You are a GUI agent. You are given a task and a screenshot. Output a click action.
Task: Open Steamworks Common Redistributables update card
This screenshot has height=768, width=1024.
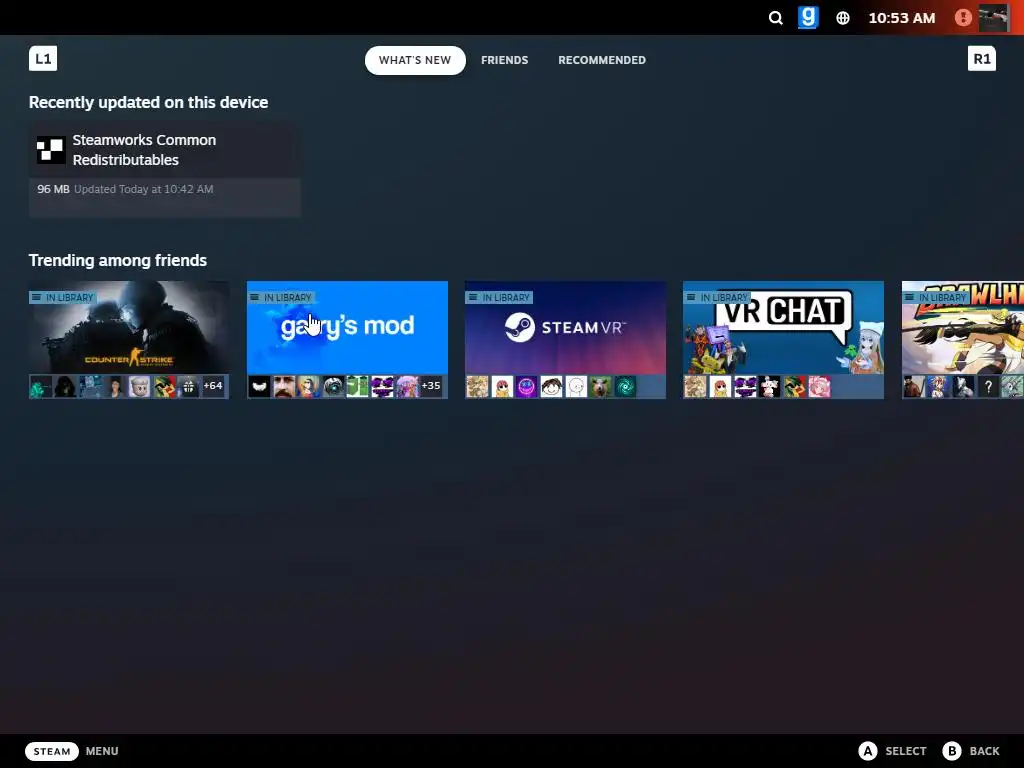pos(165,169)
